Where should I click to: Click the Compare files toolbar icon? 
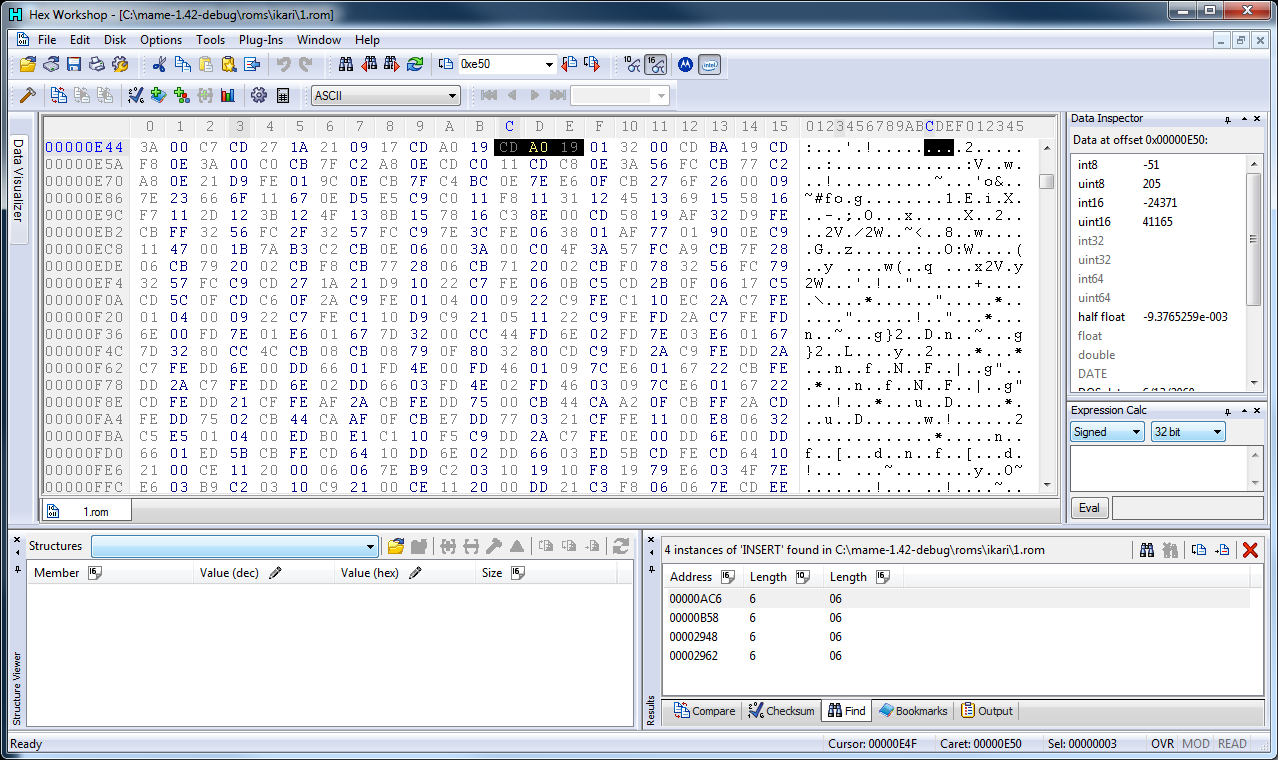tap(59, 95)
